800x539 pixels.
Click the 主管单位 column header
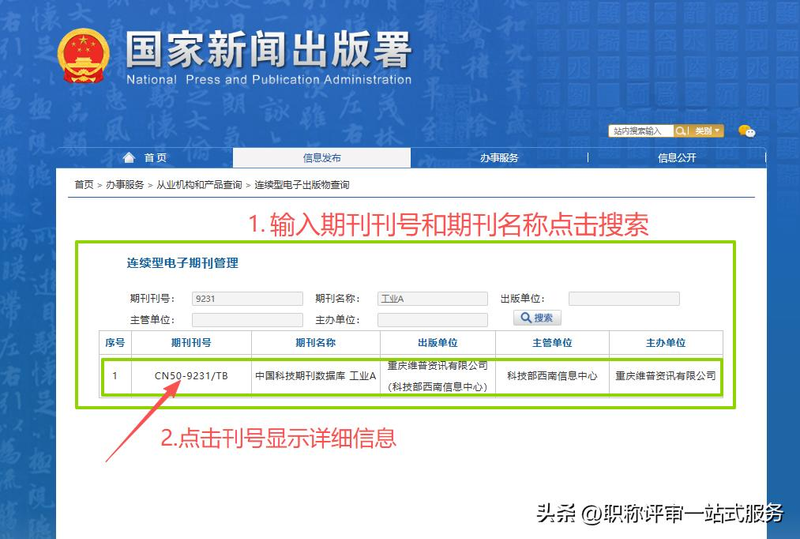point(552,342)
